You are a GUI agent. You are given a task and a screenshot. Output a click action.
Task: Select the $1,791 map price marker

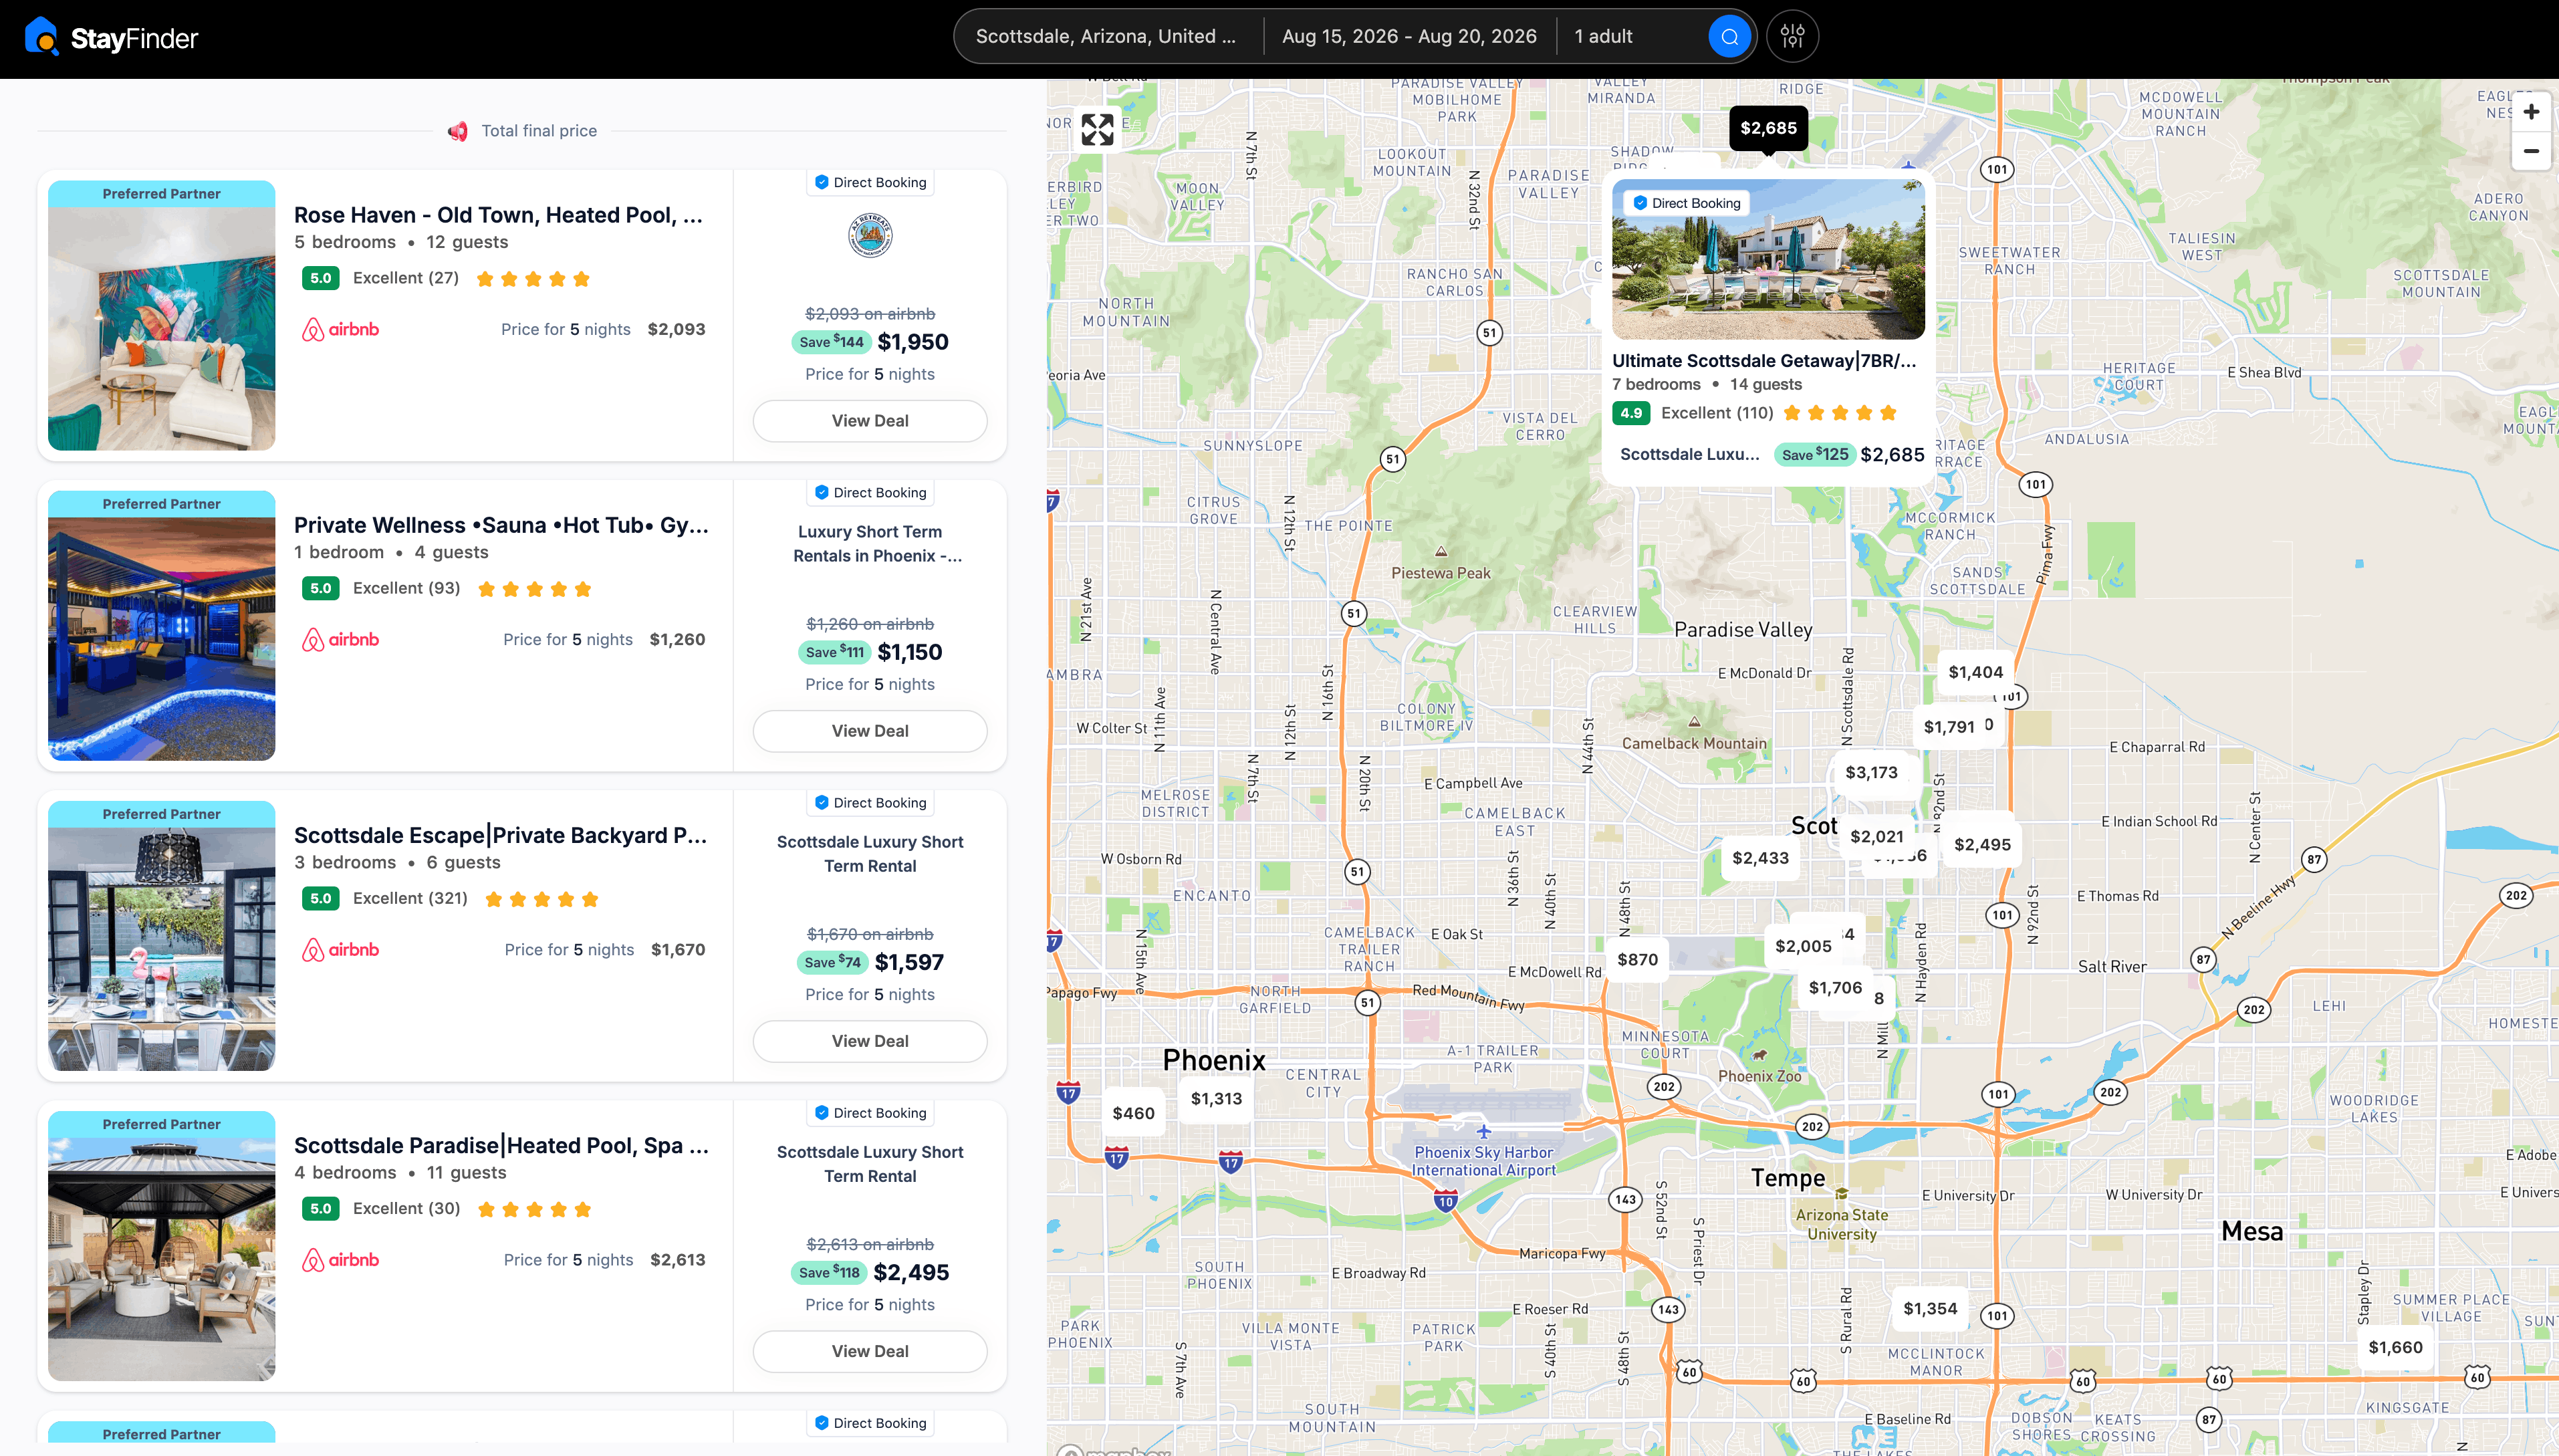coord(1949,727)
